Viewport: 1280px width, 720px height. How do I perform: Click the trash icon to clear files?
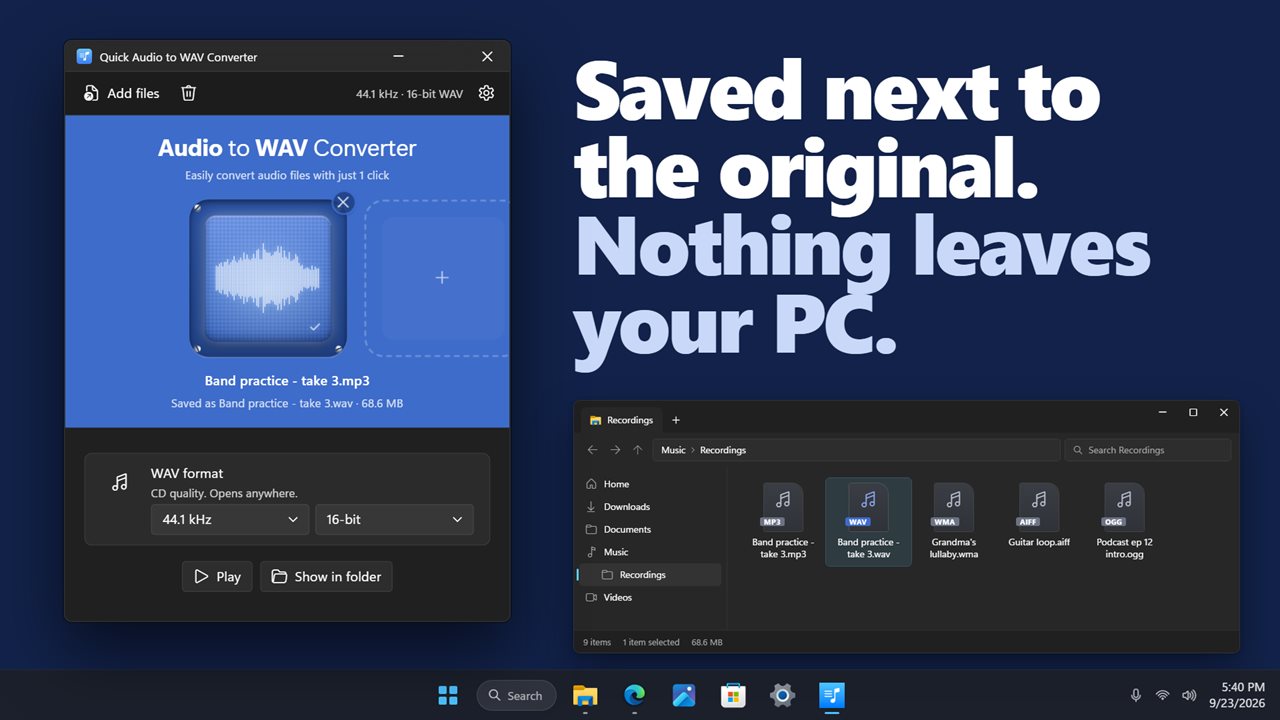pos(188,93)
